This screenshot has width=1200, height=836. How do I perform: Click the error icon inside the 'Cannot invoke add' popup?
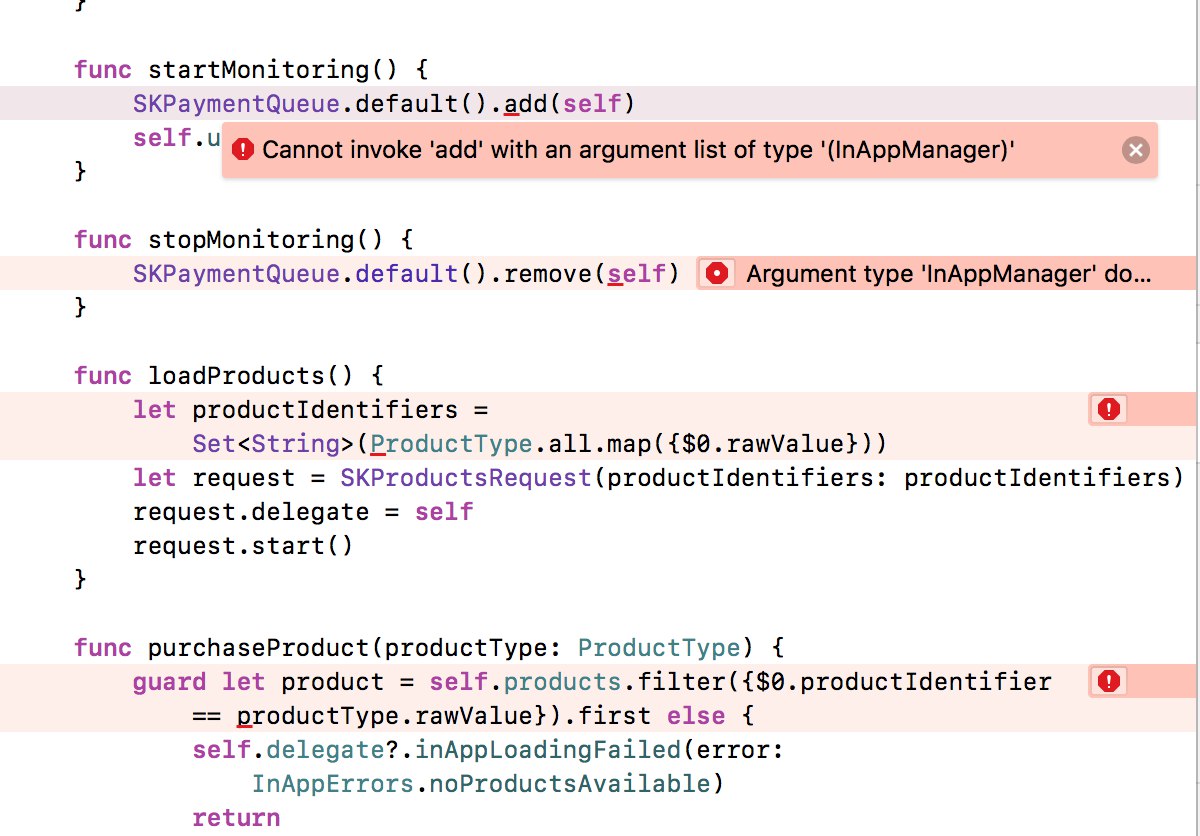[x=242, y=150]
